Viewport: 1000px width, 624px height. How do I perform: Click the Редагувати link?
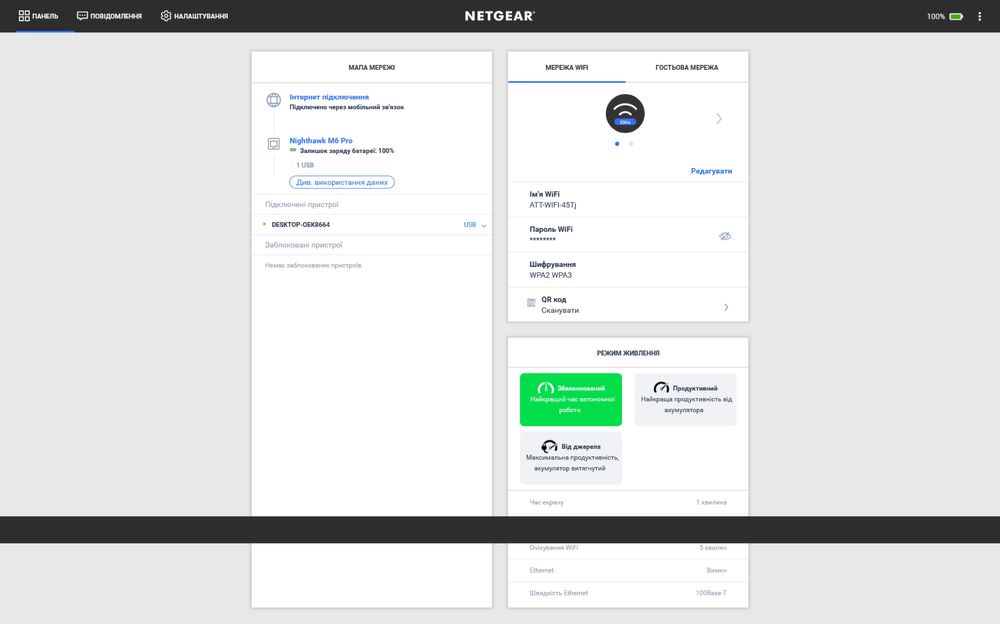(x=711, y=171)
